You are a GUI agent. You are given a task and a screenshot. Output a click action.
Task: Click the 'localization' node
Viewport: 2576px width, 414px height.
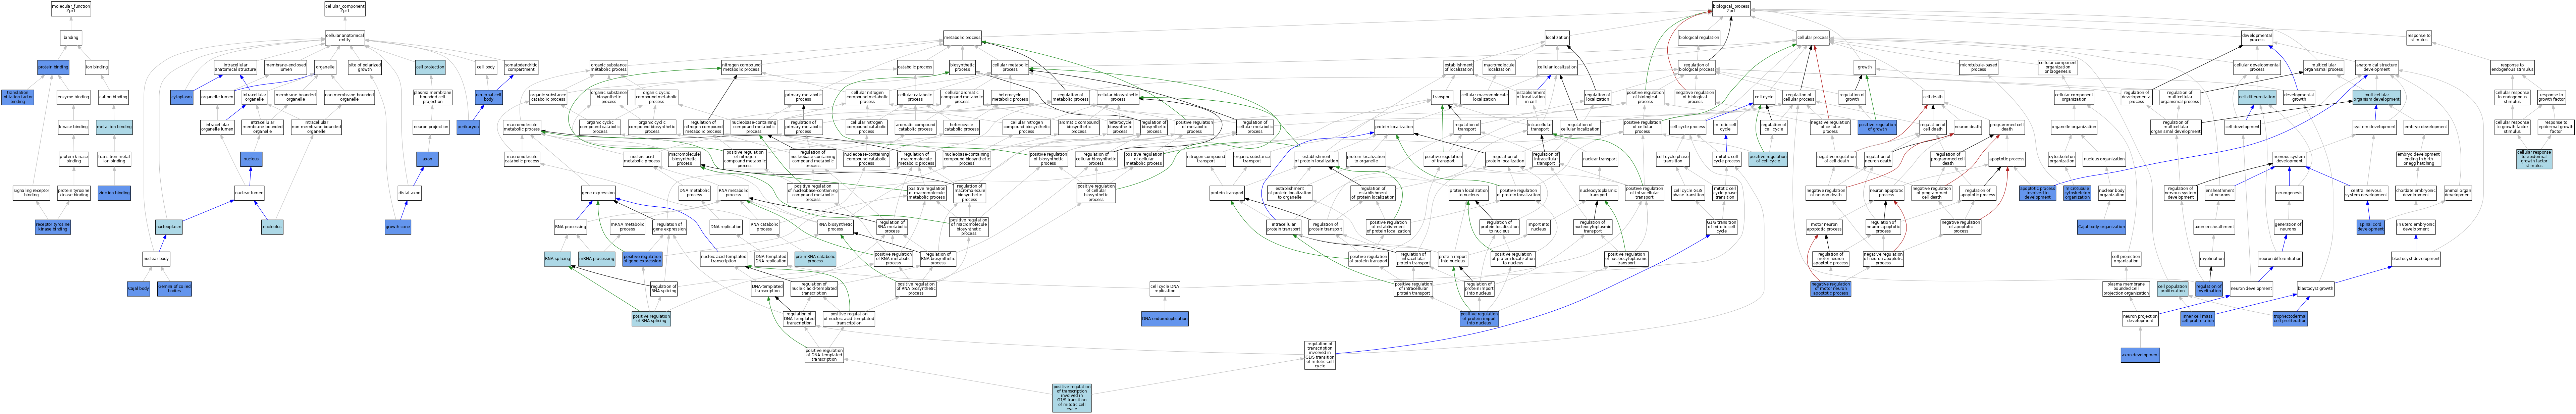(x=1557, y=37)
